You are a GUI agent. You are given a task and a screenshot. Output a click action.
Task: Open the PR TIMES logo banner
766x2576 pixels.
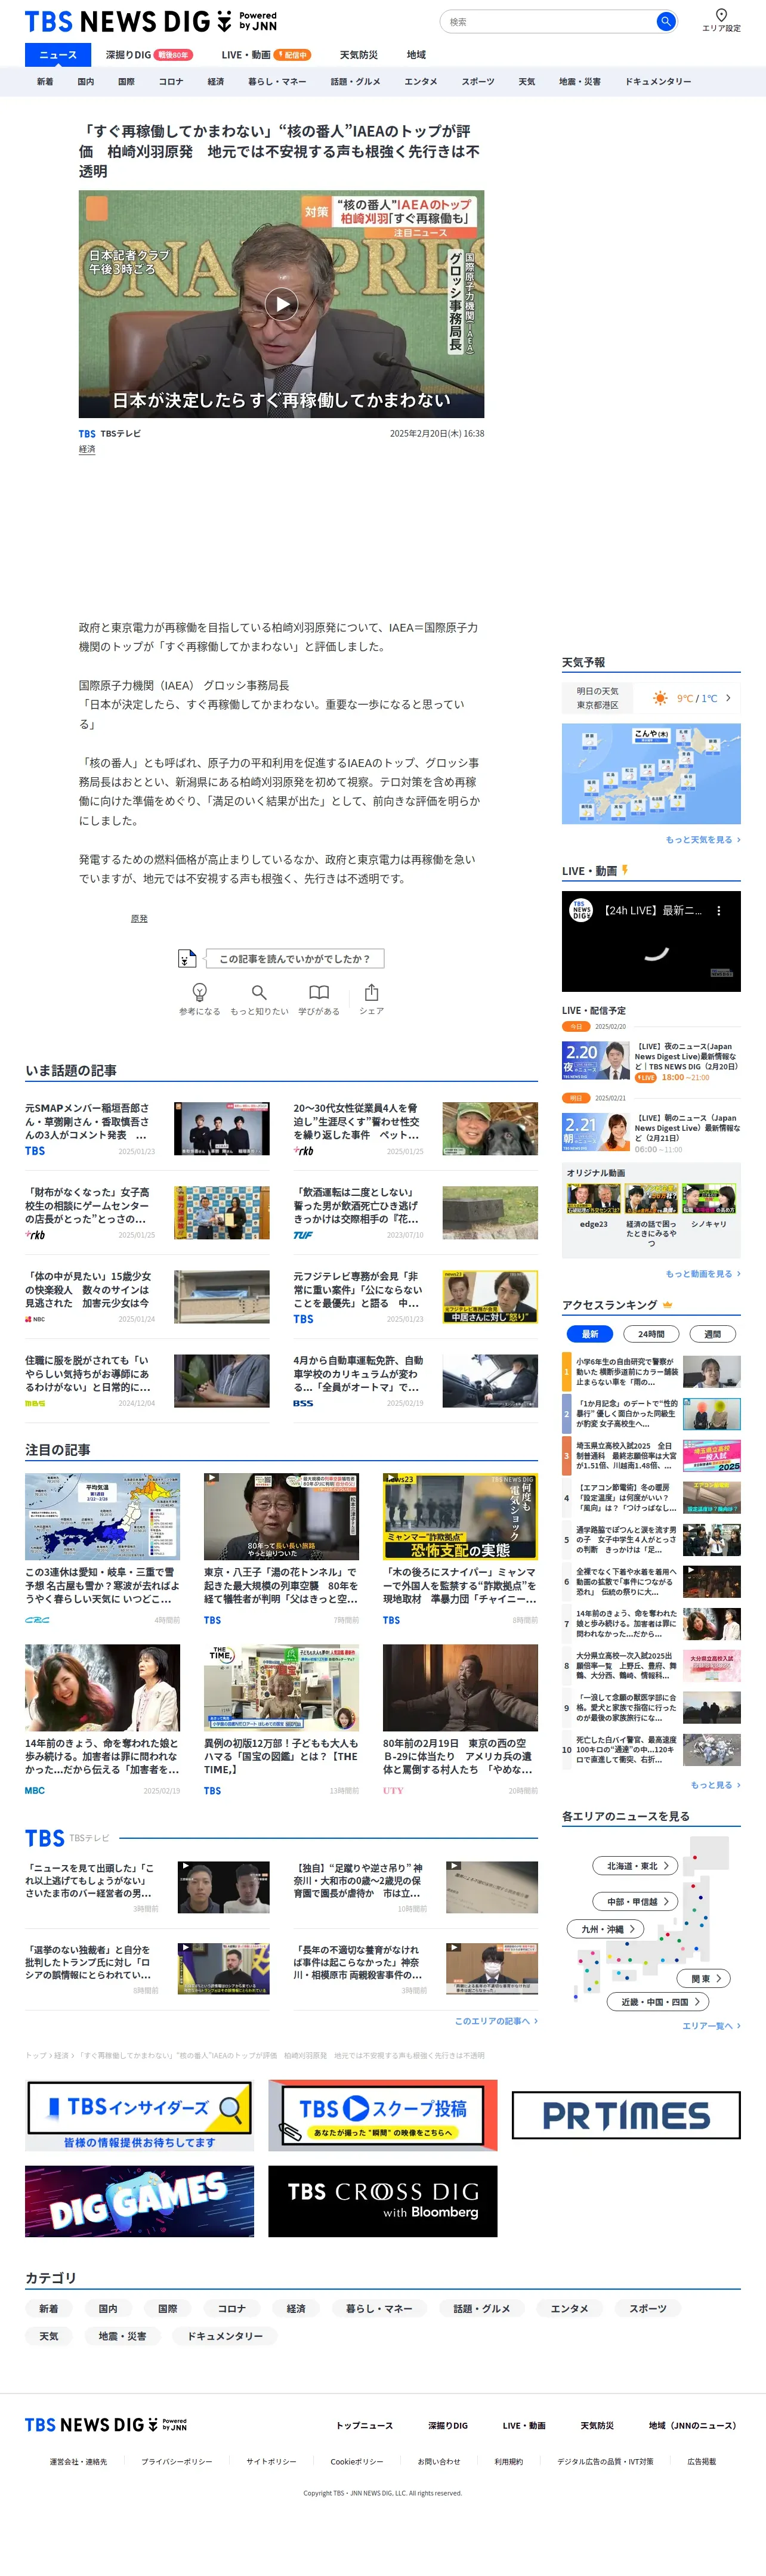point(626,2115)
